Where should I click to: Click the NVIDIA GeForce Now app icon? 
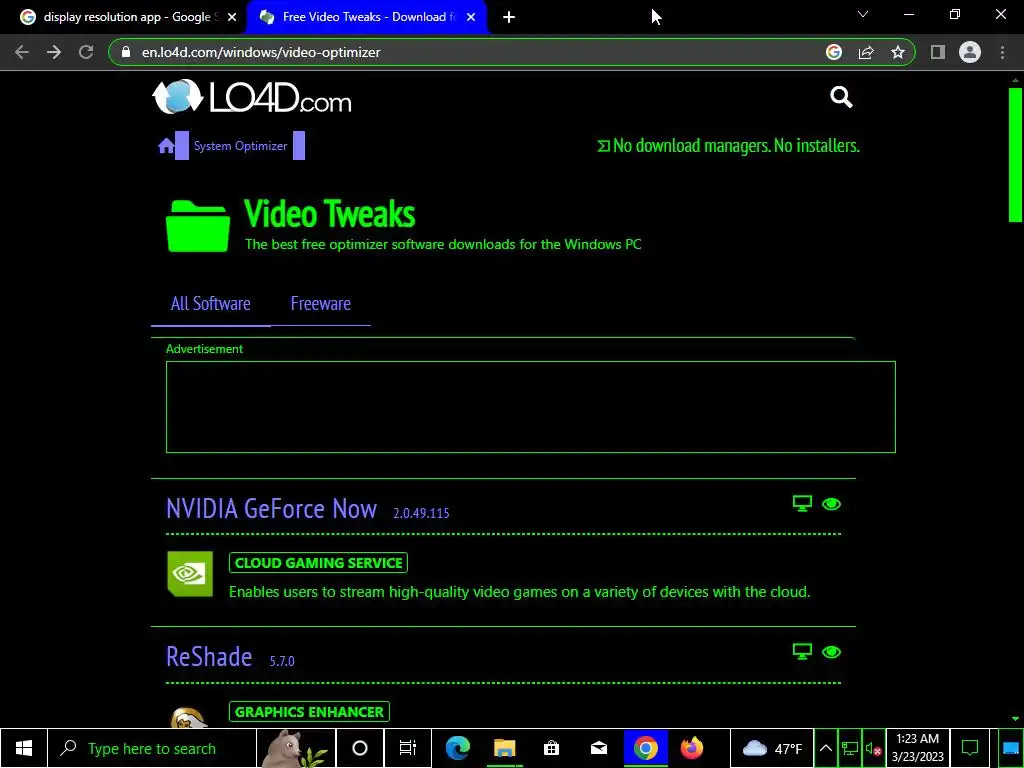[x=190, y=574]
